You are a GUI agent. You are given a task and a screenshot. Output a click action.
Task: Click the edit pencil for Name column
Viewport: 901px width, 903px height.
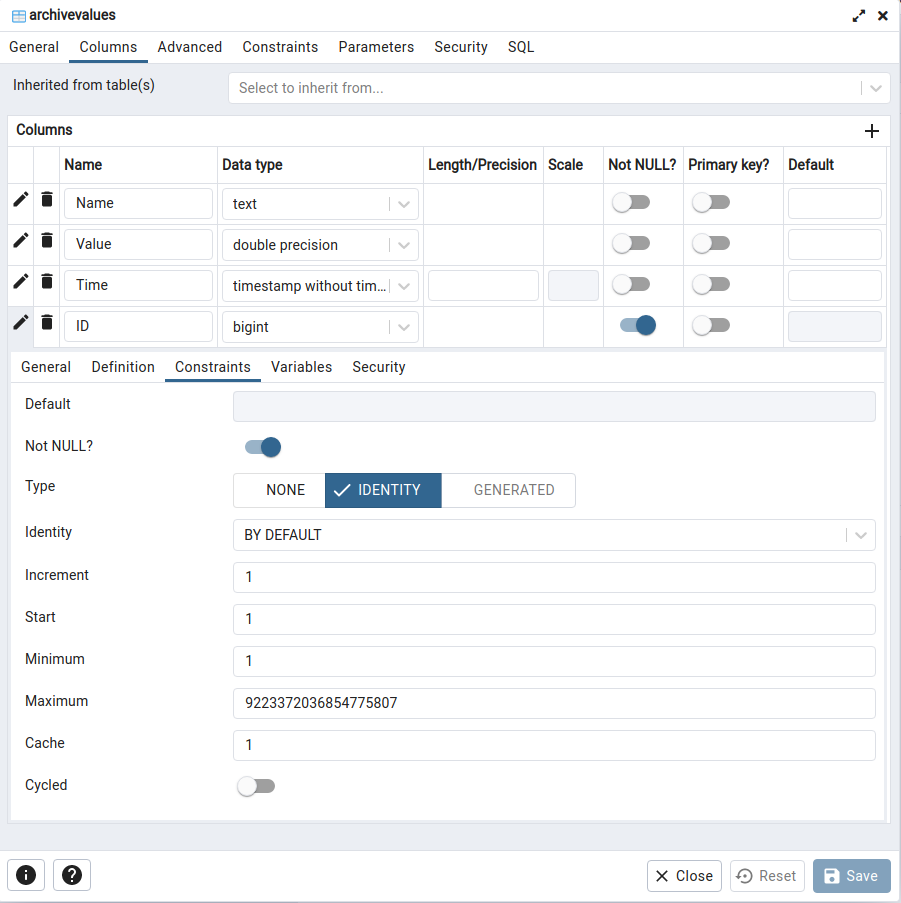tap(20, 199)
